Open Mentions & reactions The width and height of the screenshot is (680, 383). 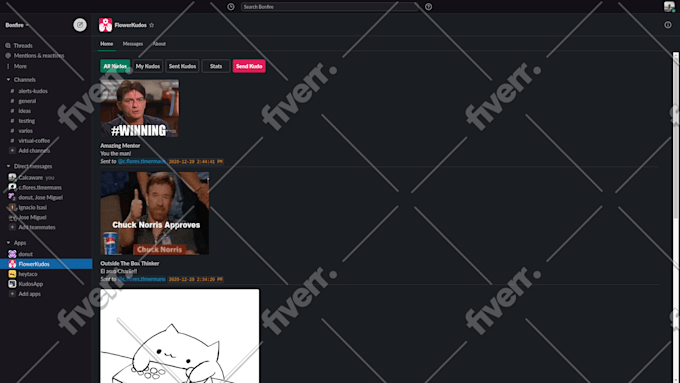tap(39, 56)
